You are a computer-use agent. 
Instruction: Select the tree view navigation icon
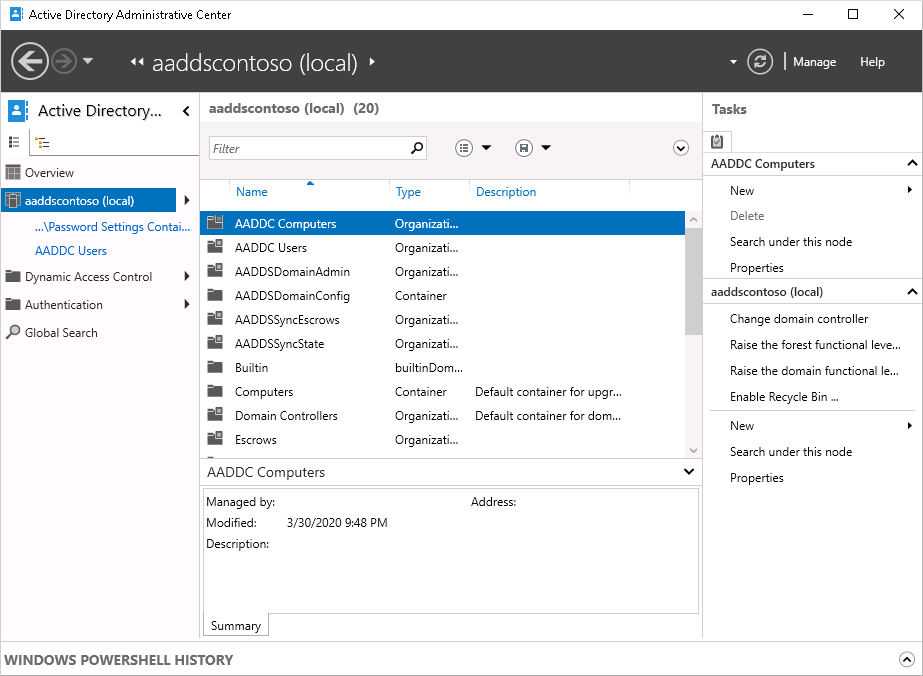point(41,141)
